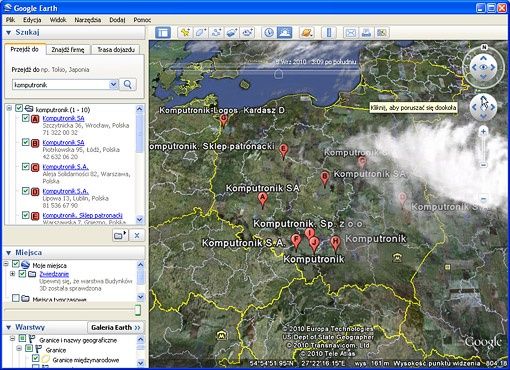The image size is (510, 370).
Task: Collapse the Warstwy panel triangle
Action: 9,328
